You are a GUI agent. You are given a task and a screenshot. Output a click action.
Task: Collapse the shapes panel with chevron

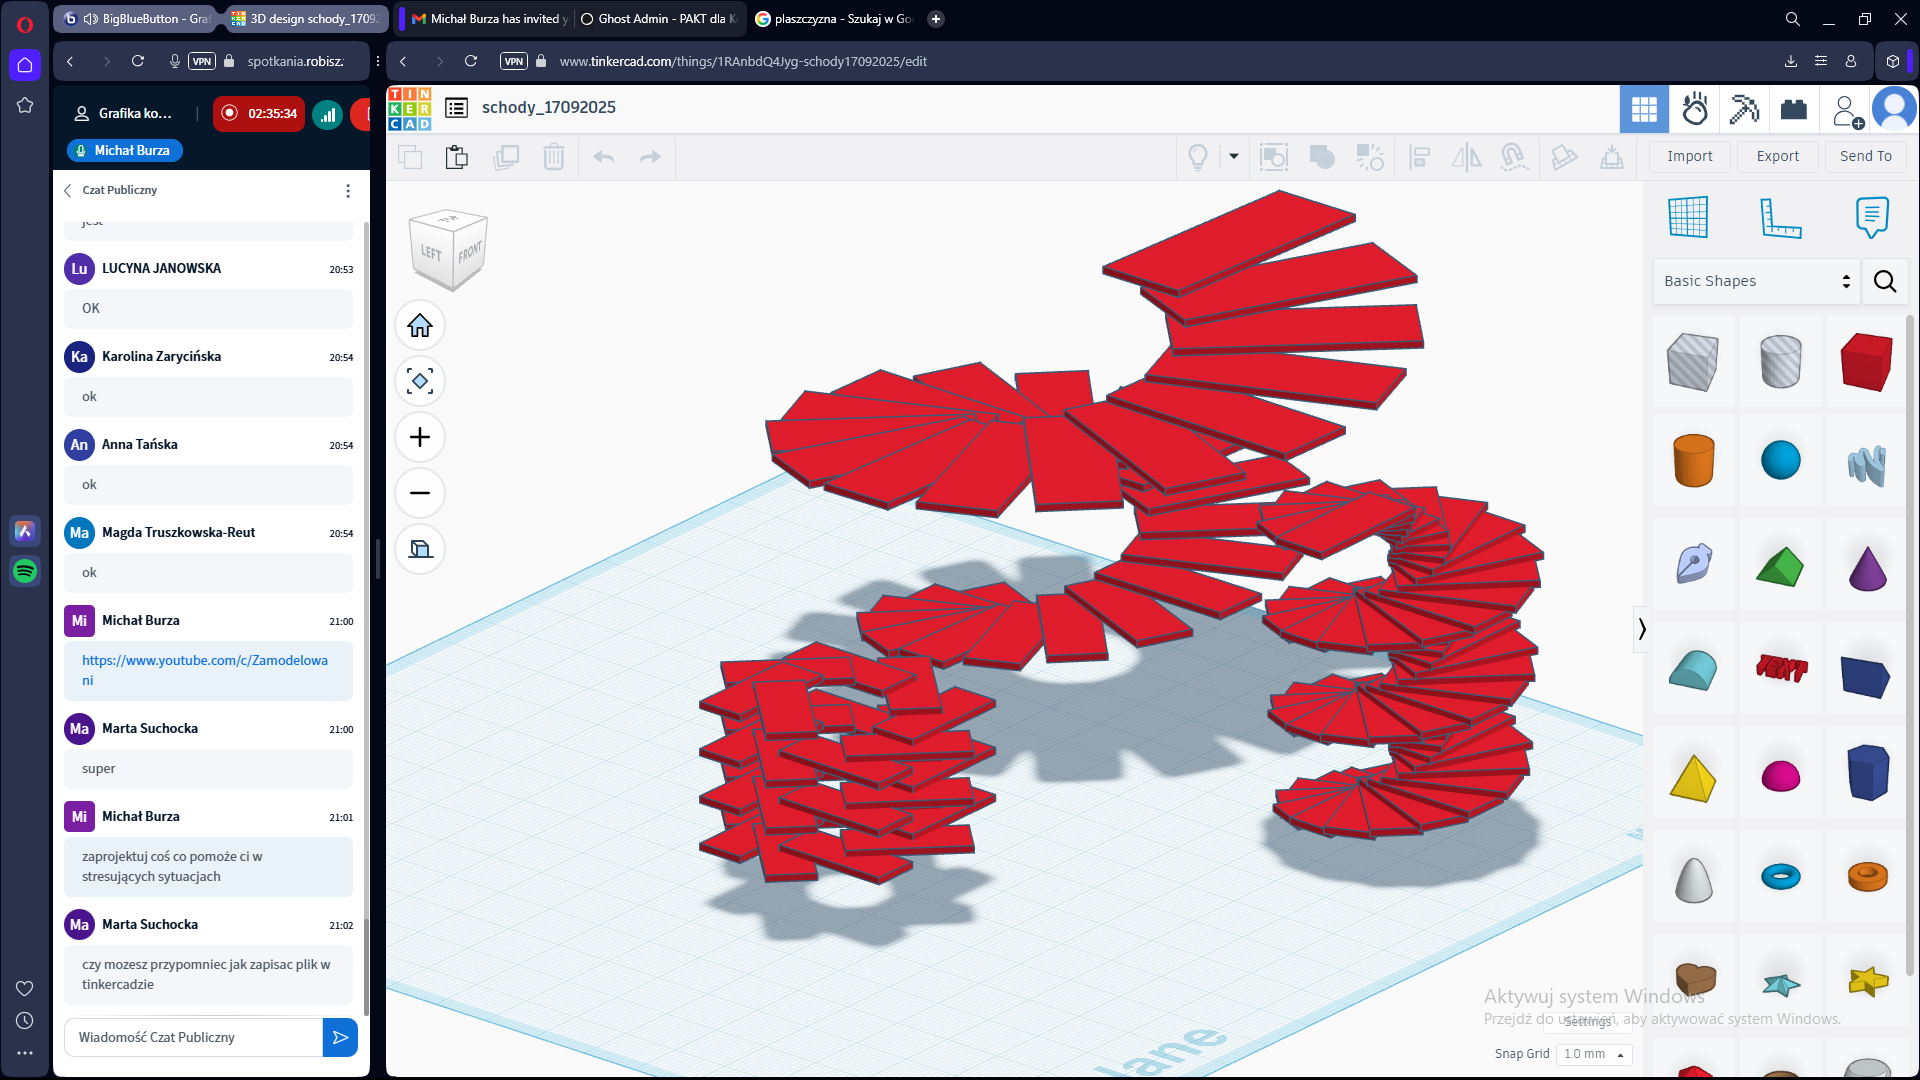[1641, 629]
